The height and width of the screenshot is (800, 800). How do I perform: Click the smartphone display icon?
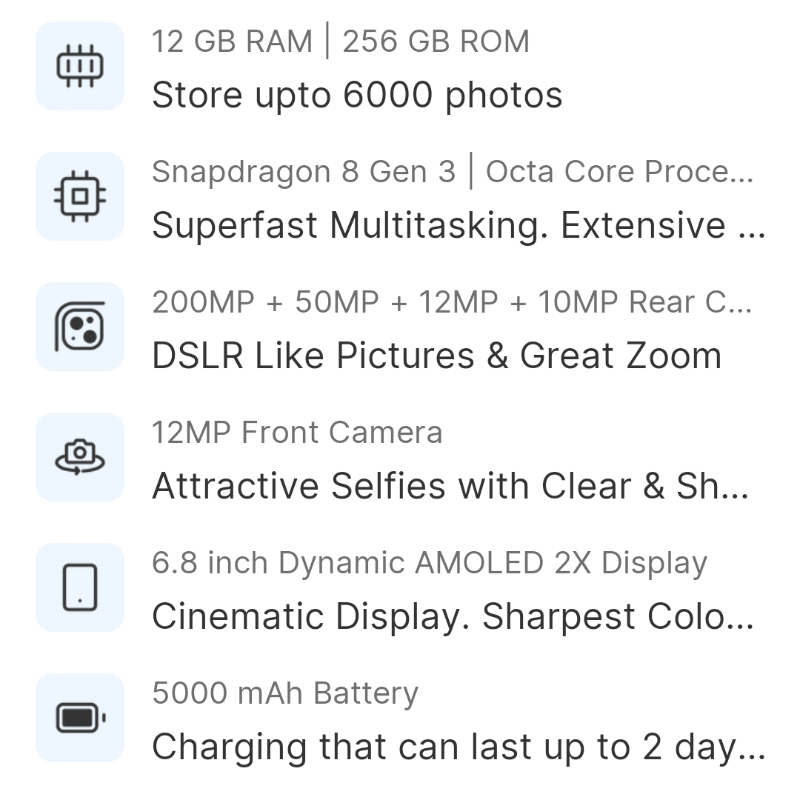pyautogui.click(x=80, y=587)
